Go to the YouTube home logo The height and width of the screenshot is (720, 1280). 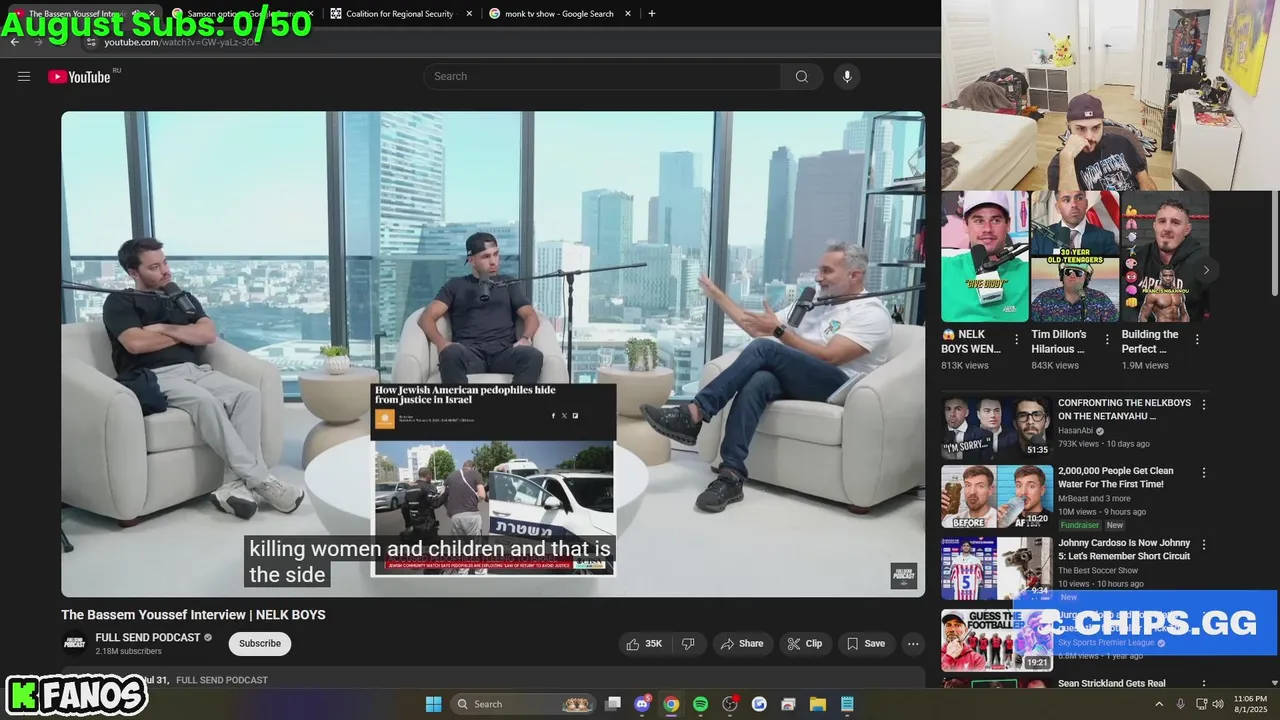(x=79, y=76)
